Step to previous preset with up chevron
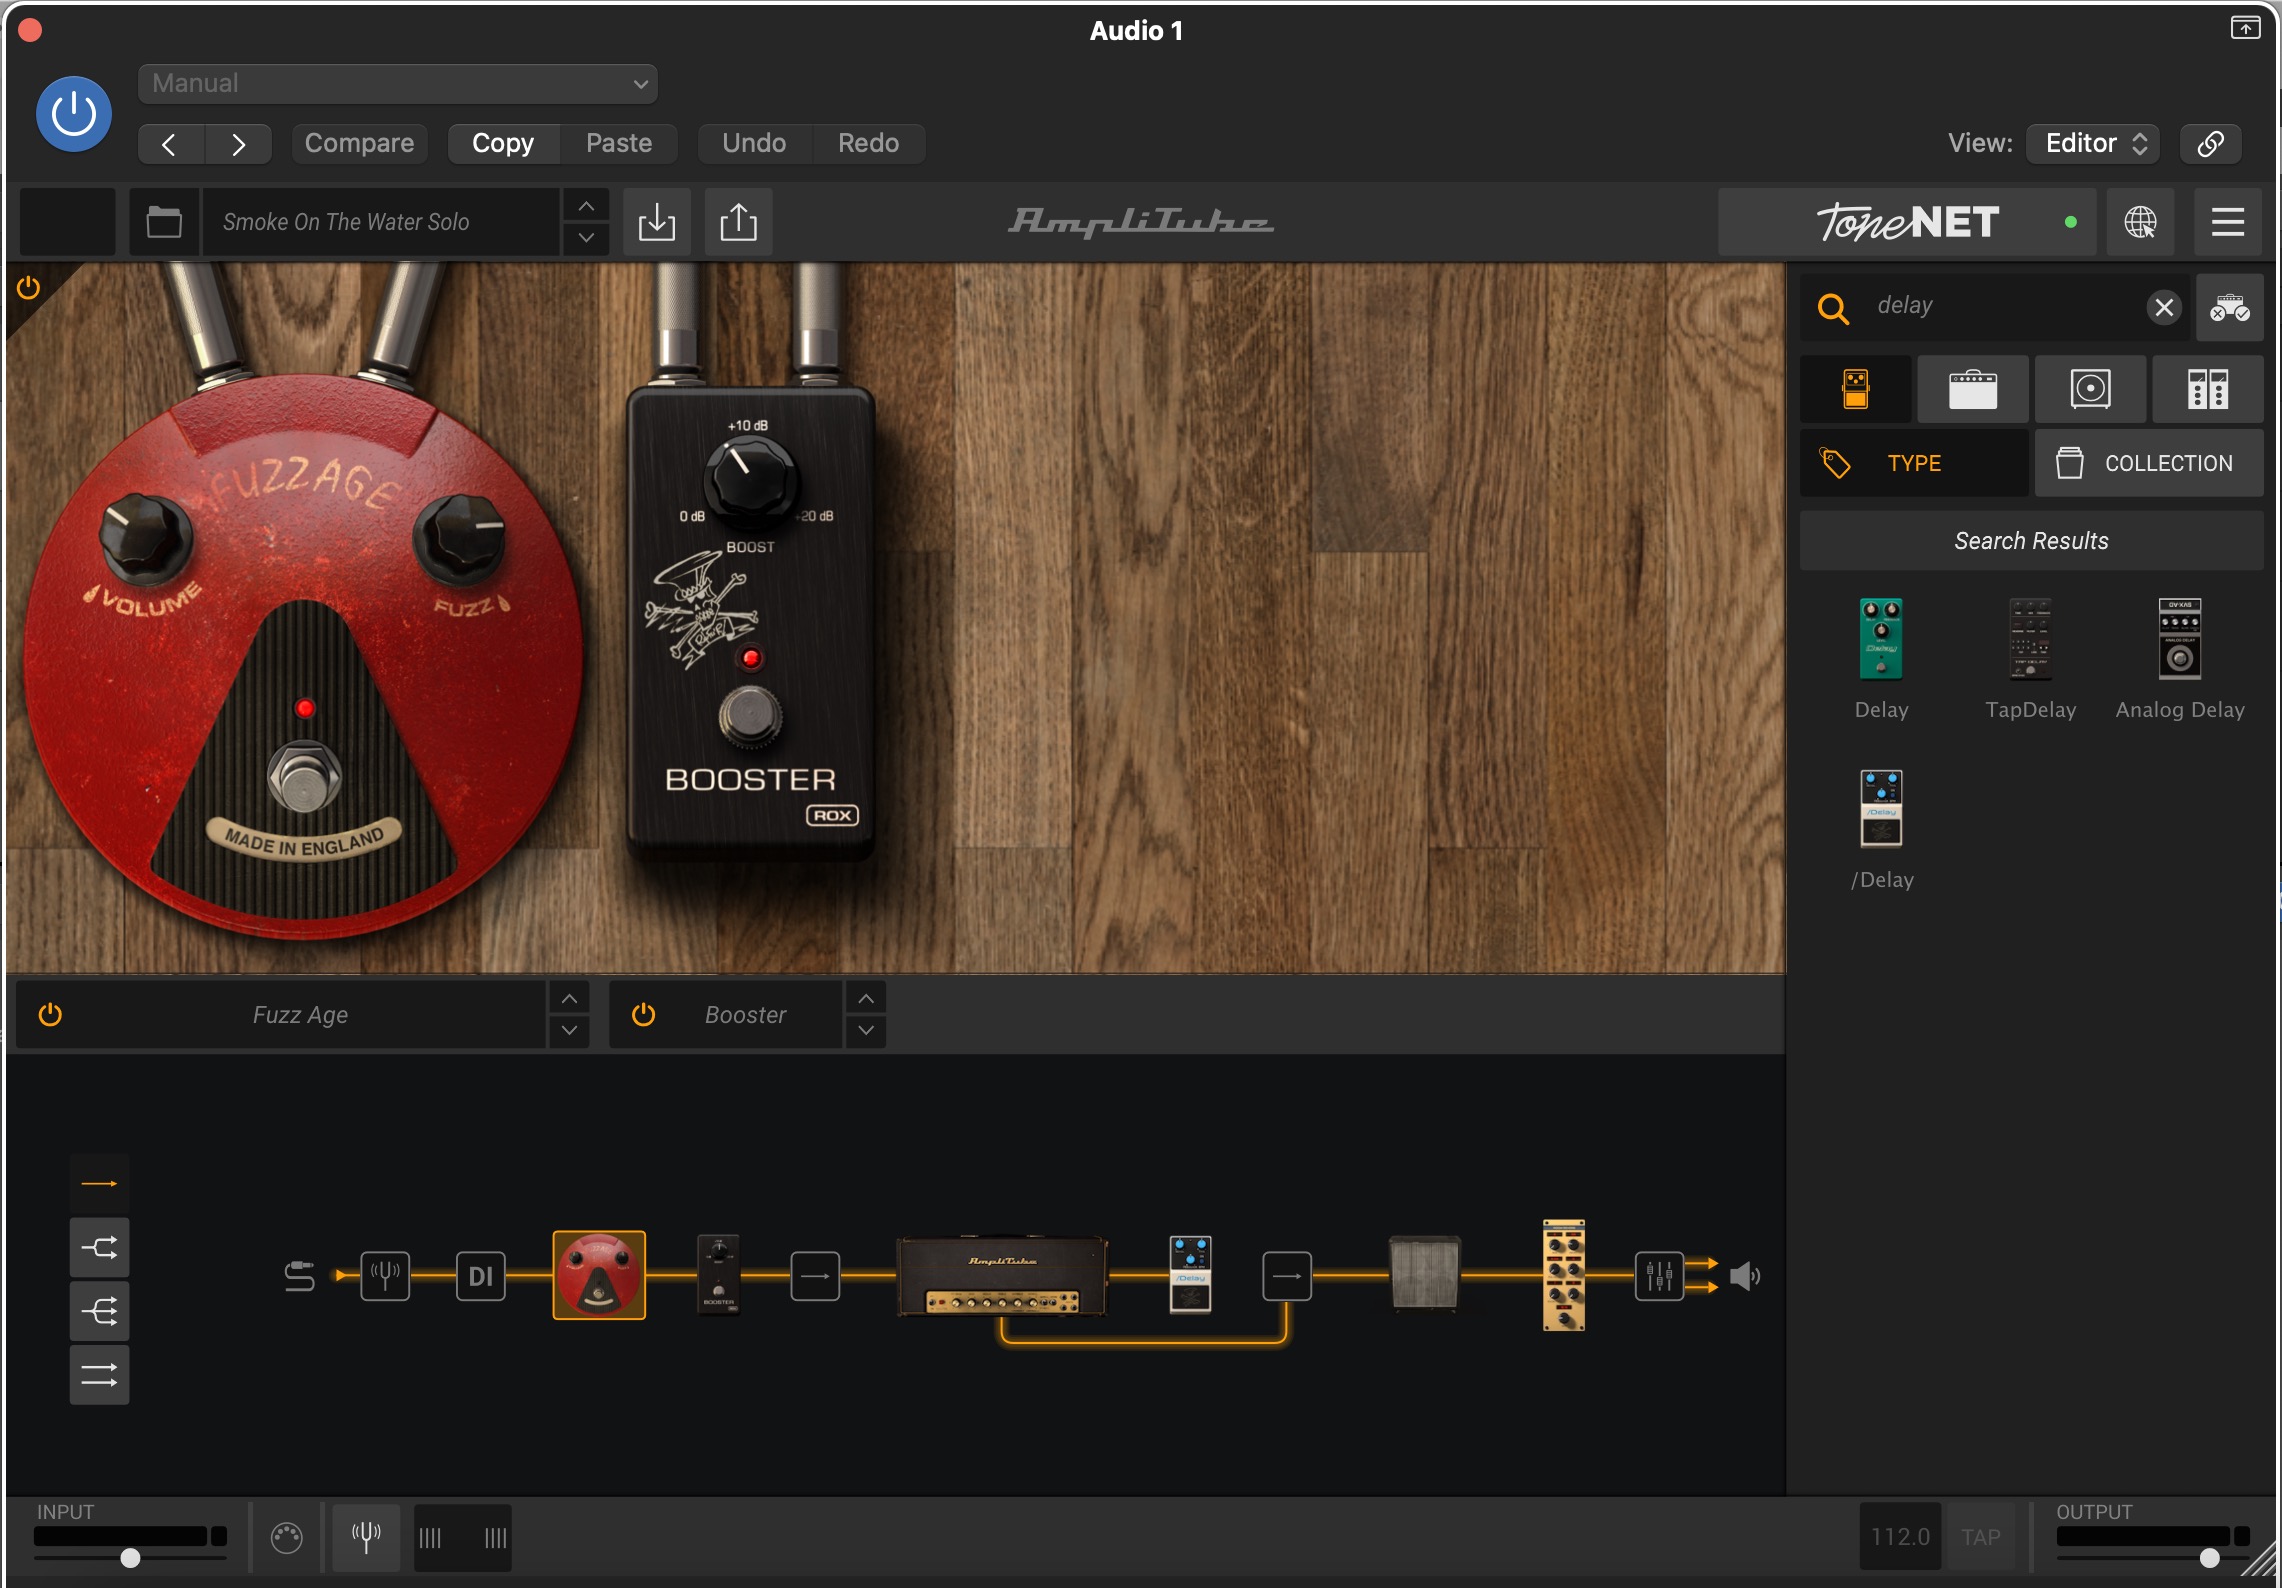The height and width of the screenshot is (1588, 2282). click(586, 206)
